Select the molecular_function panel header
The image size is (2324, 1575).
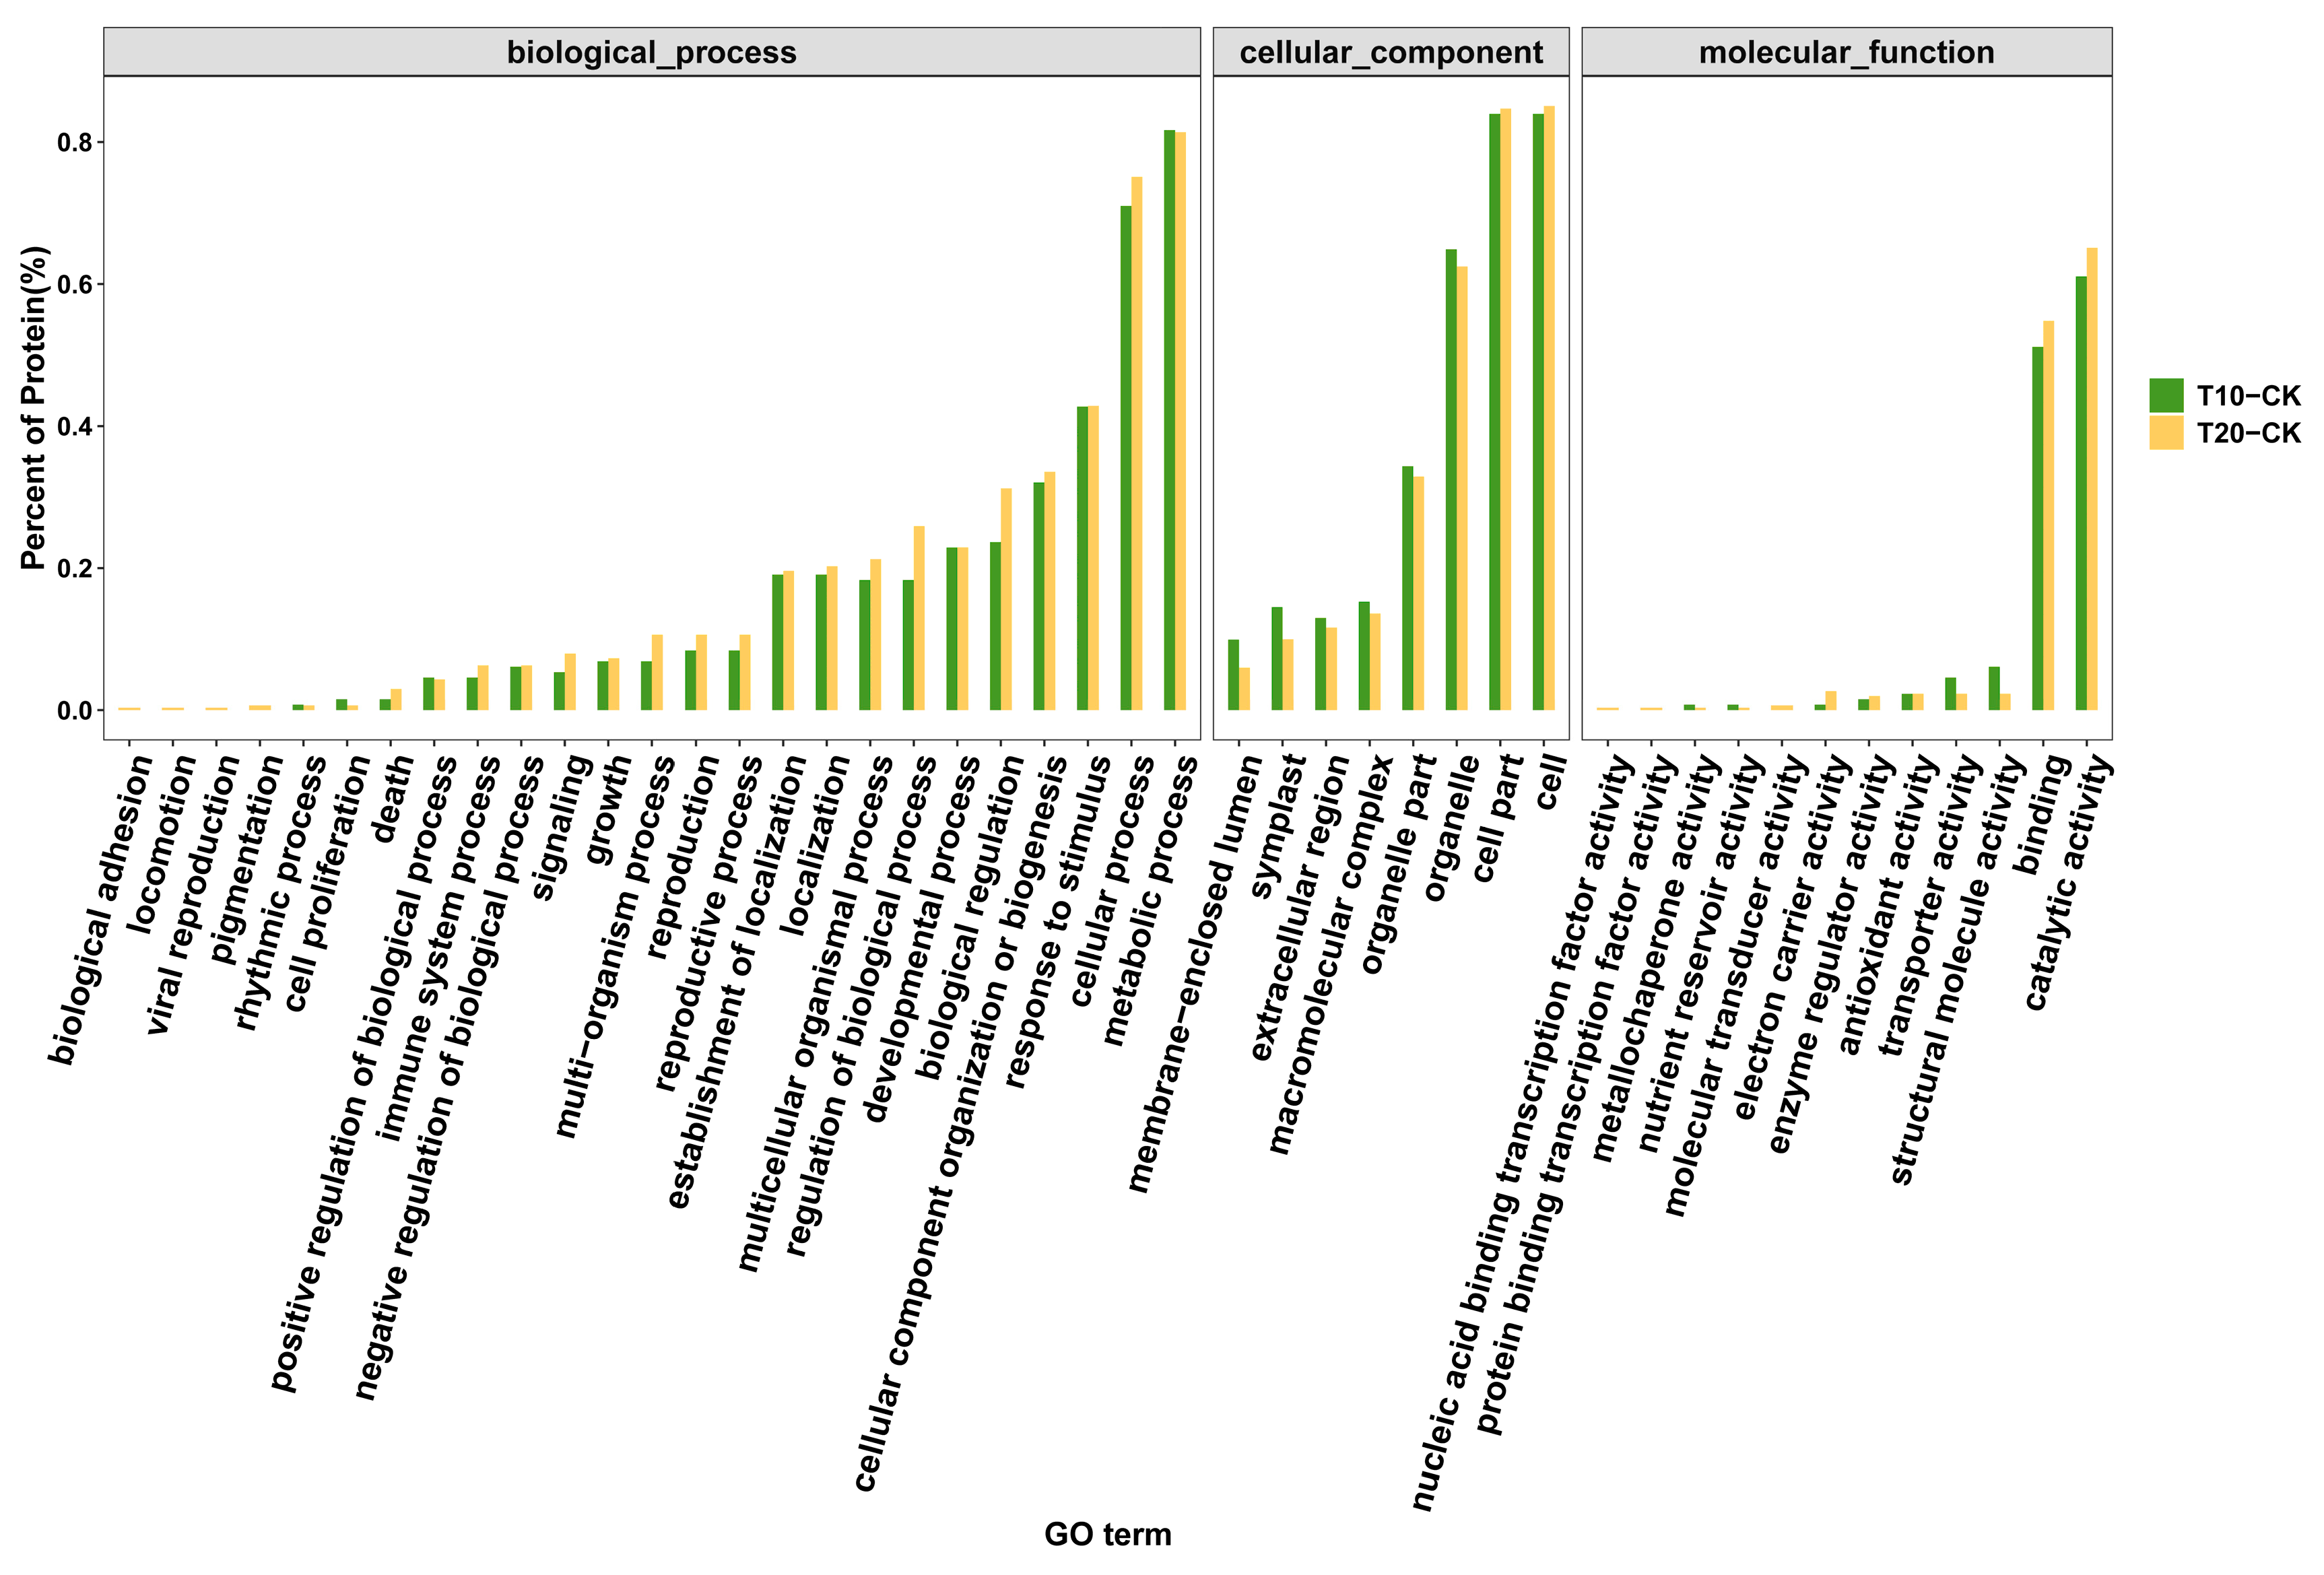click(x=1846, y=52)
